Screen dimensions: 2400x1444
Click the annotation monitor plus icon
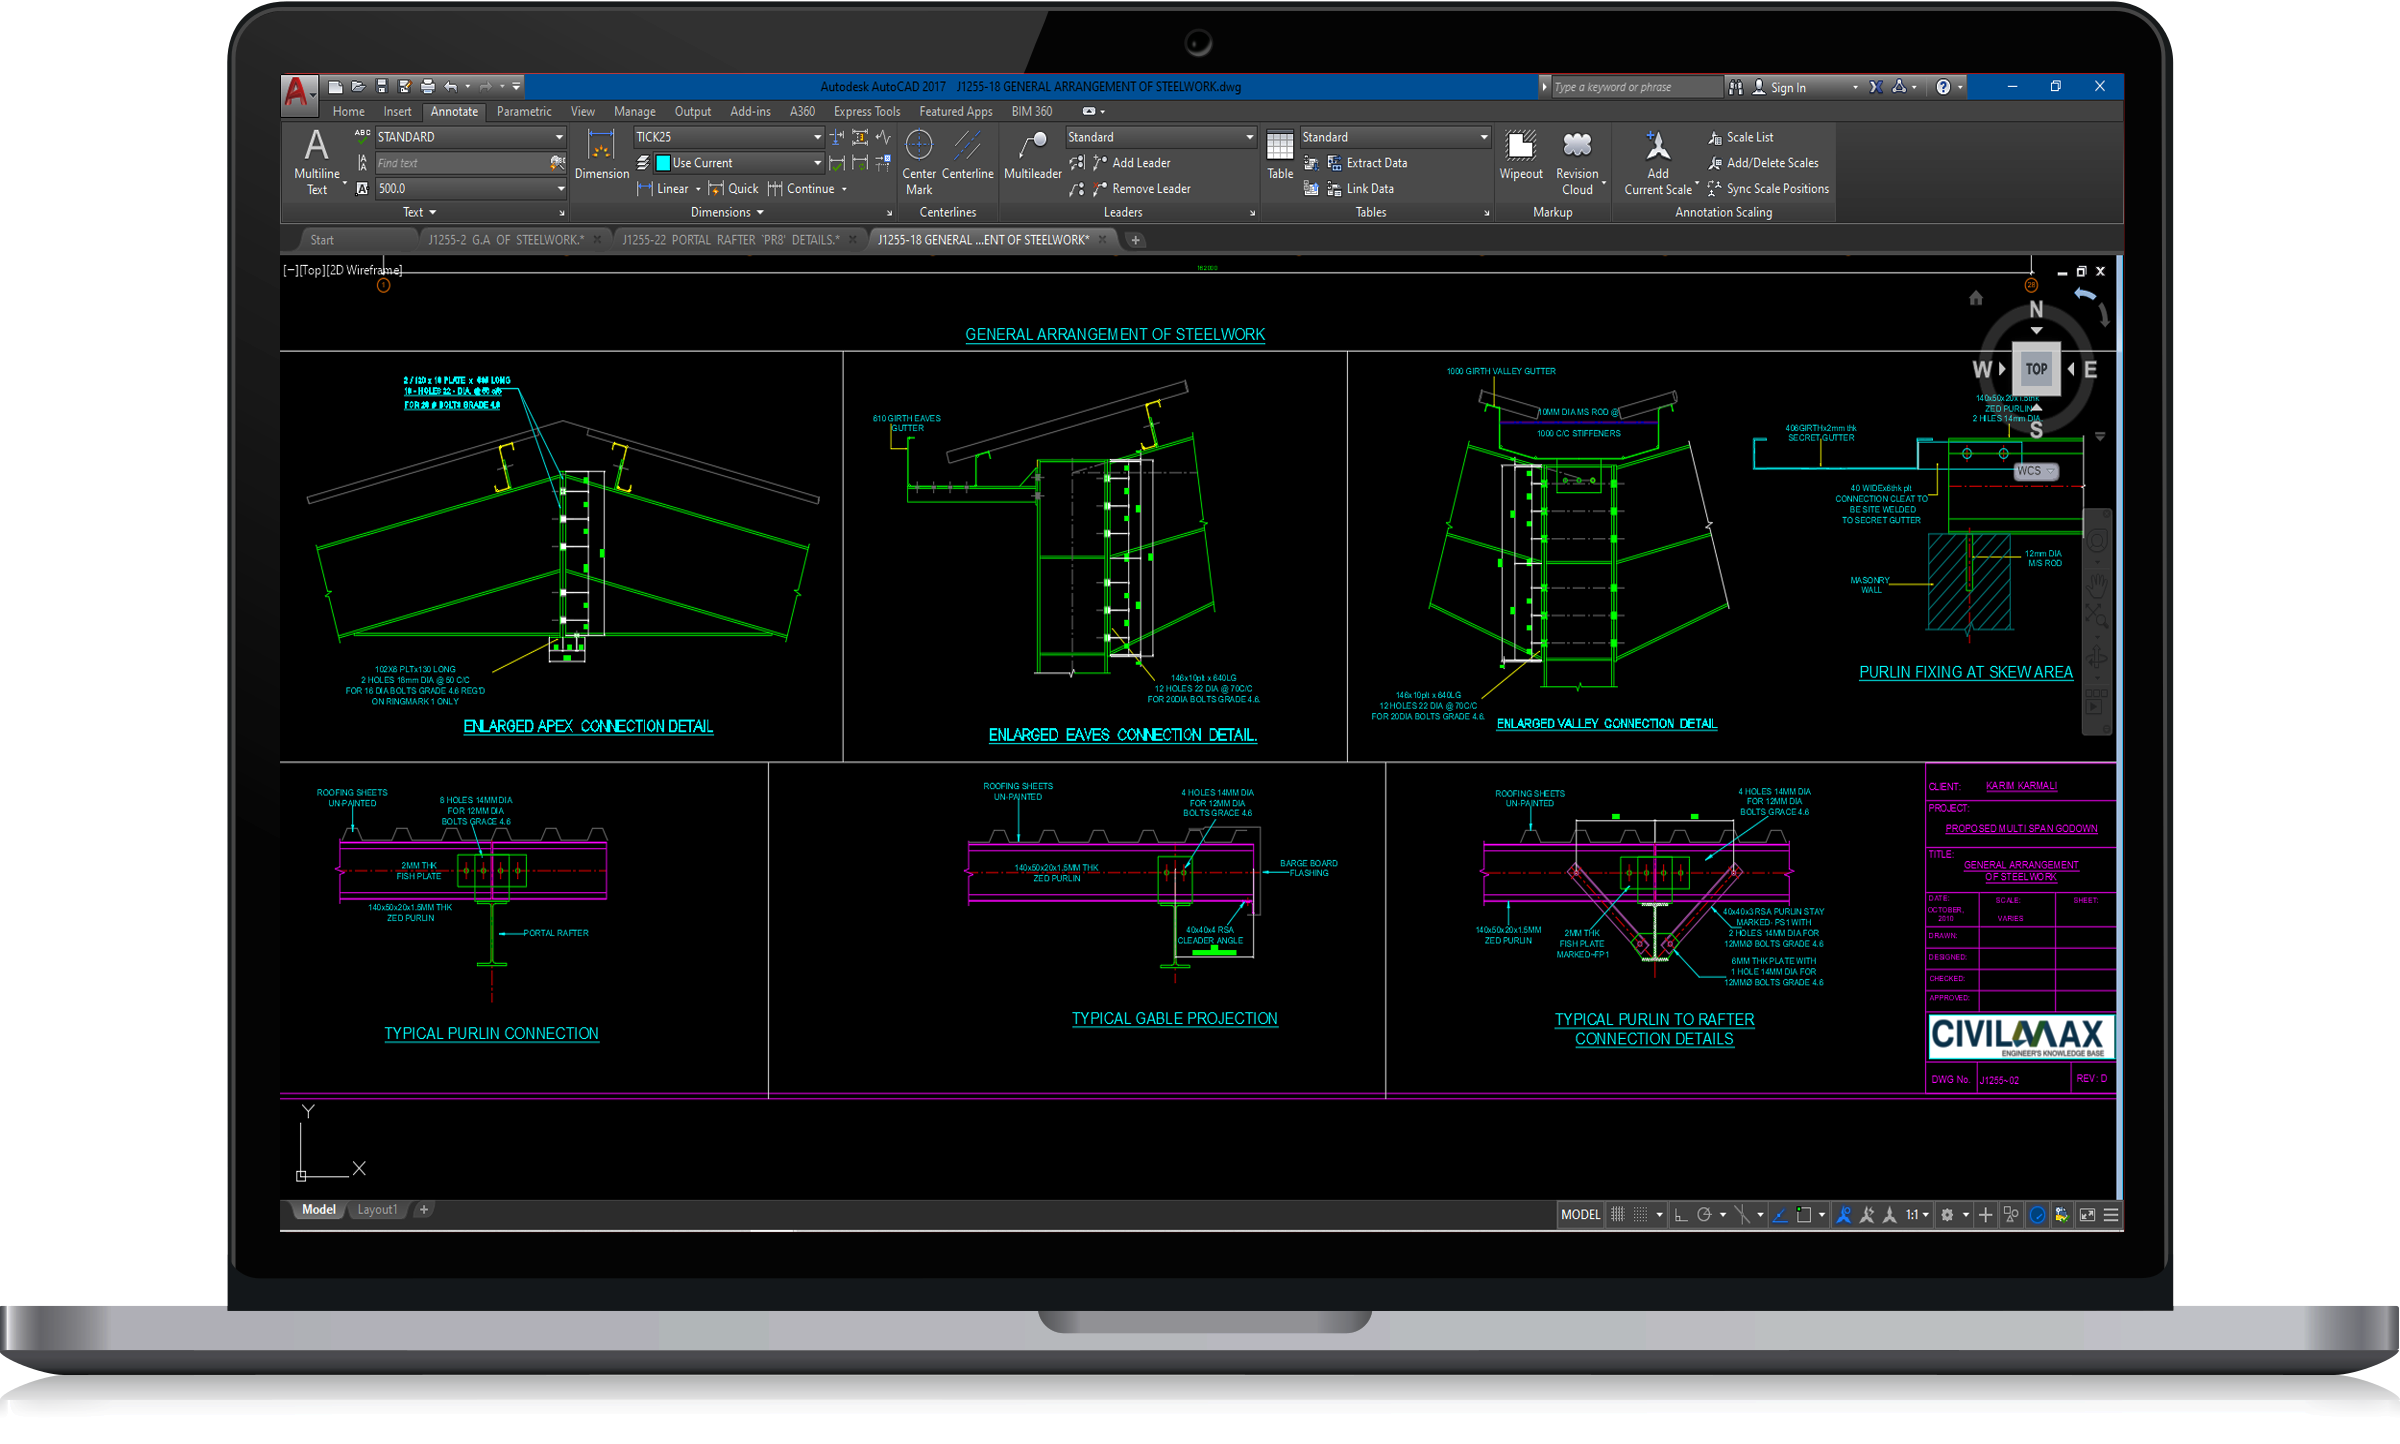pyautogui.click(x=1986, y=1215)
